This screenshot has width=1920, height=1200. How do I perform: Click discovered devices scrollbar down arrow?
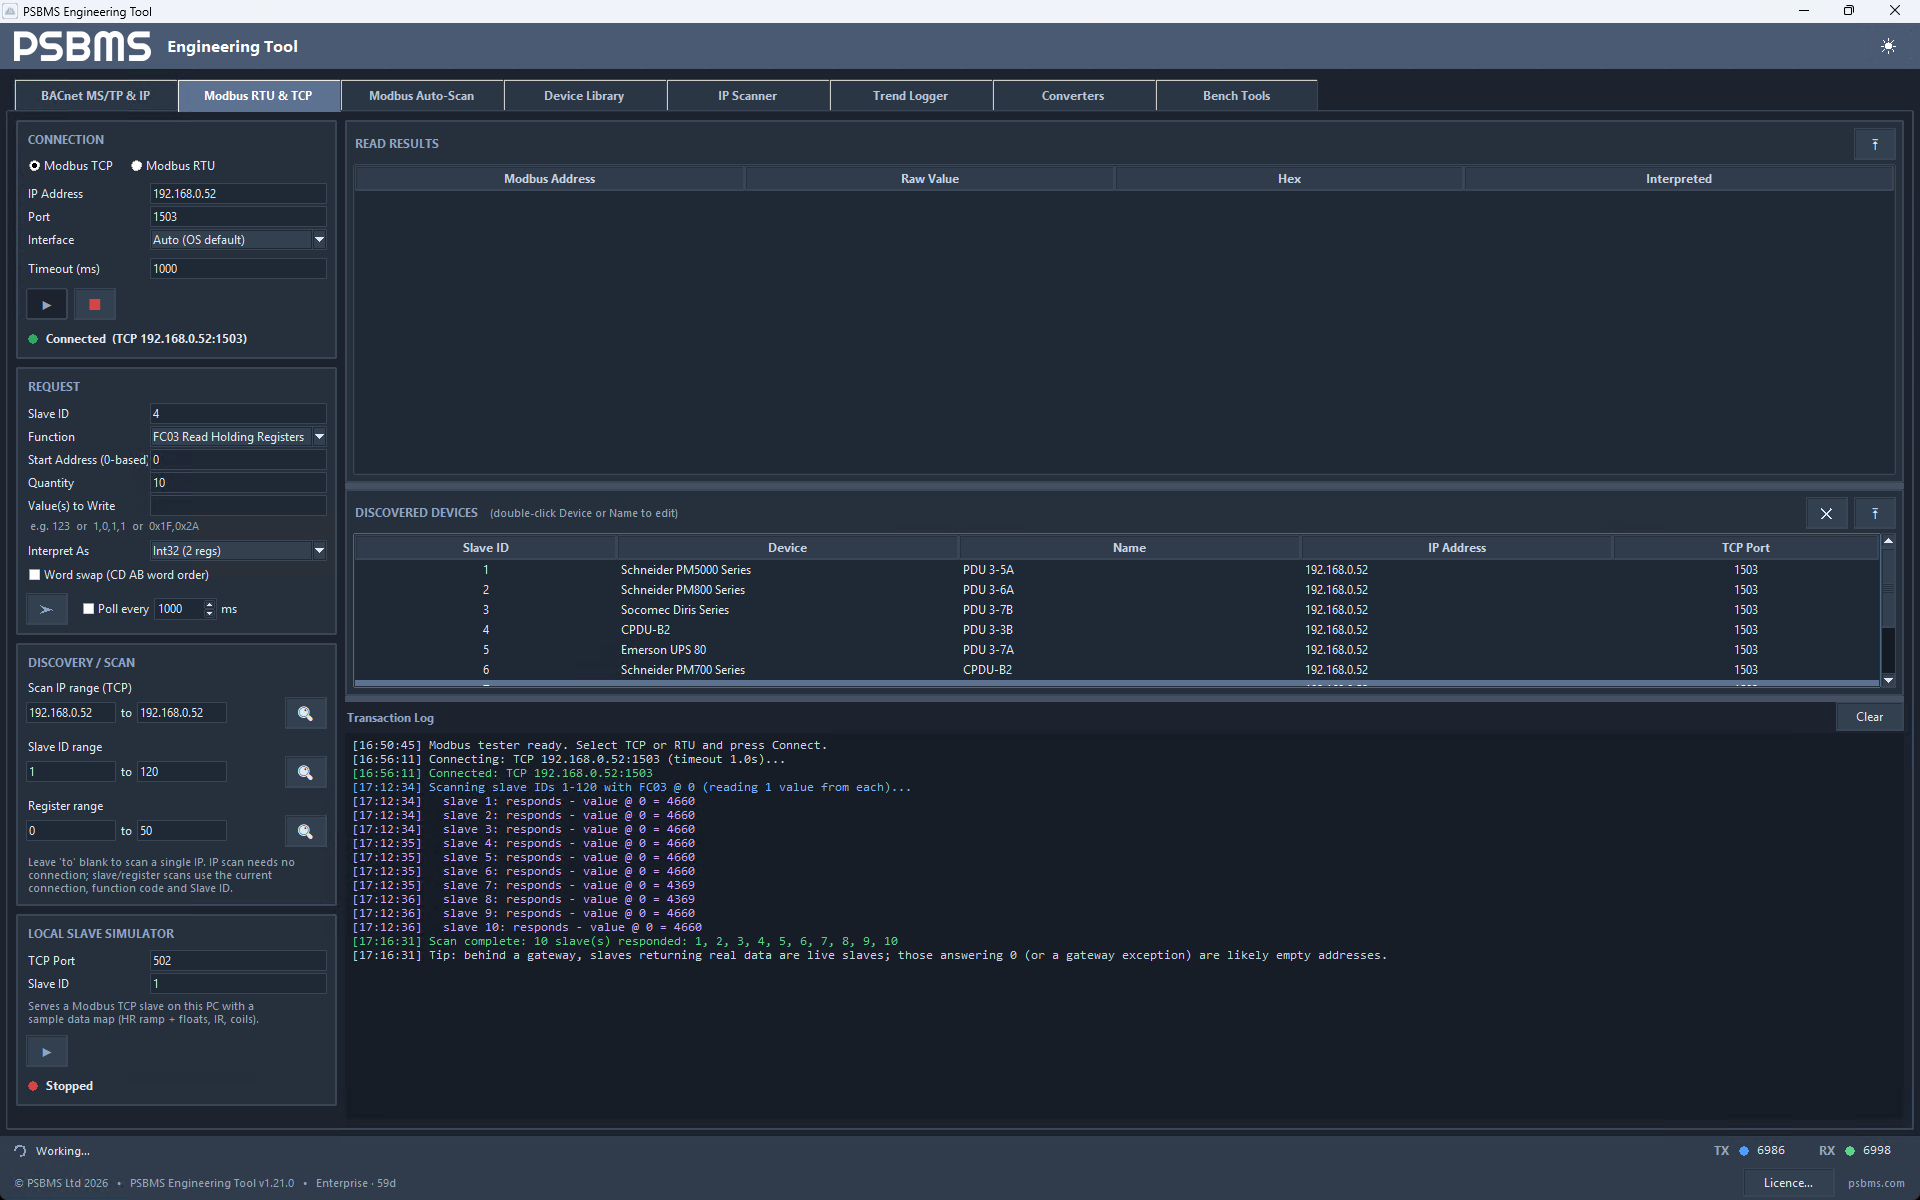1888,680
